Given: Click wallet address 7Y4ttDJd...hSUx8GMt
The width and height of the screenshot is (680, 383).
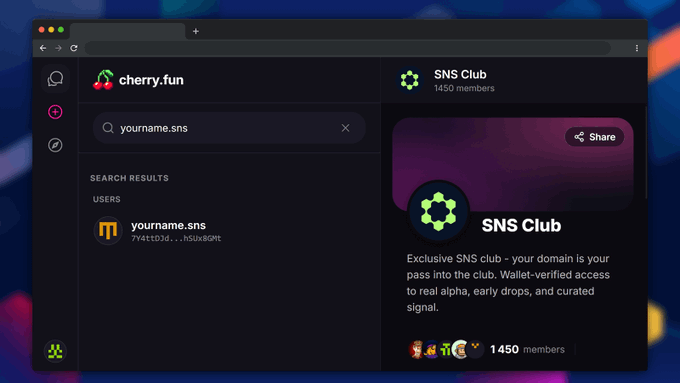Looking at the screenshot, I should point(176,238).
